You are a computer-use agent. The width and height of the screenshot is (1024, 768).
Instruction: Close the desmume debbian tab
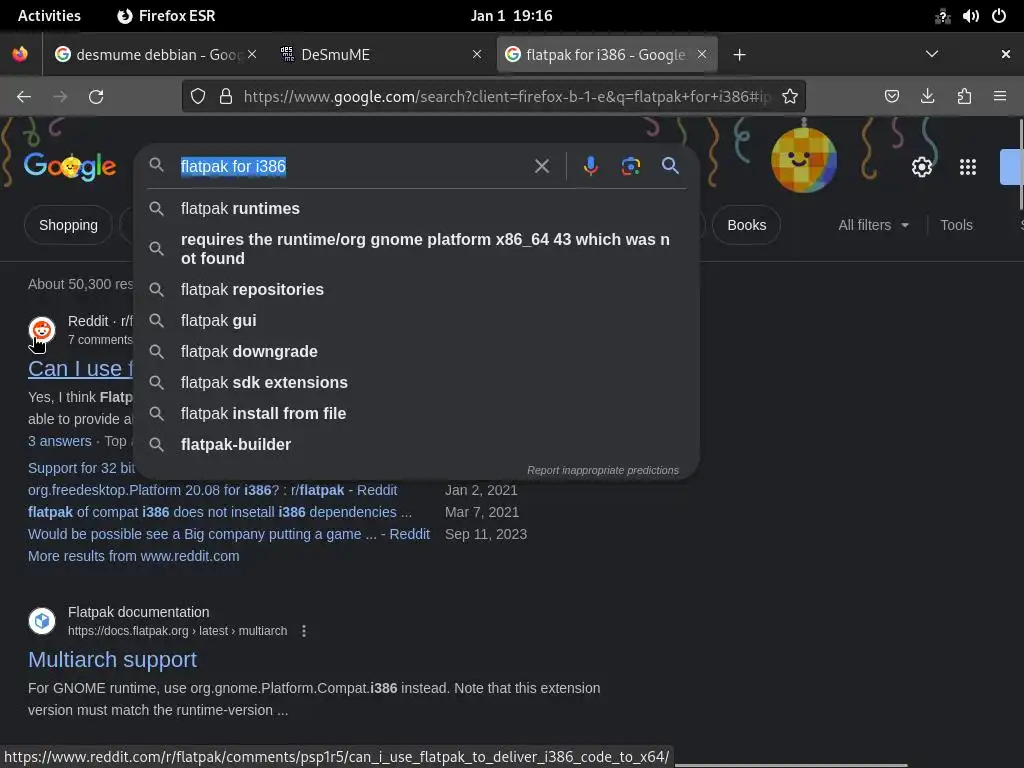click(x=252, y=54)
